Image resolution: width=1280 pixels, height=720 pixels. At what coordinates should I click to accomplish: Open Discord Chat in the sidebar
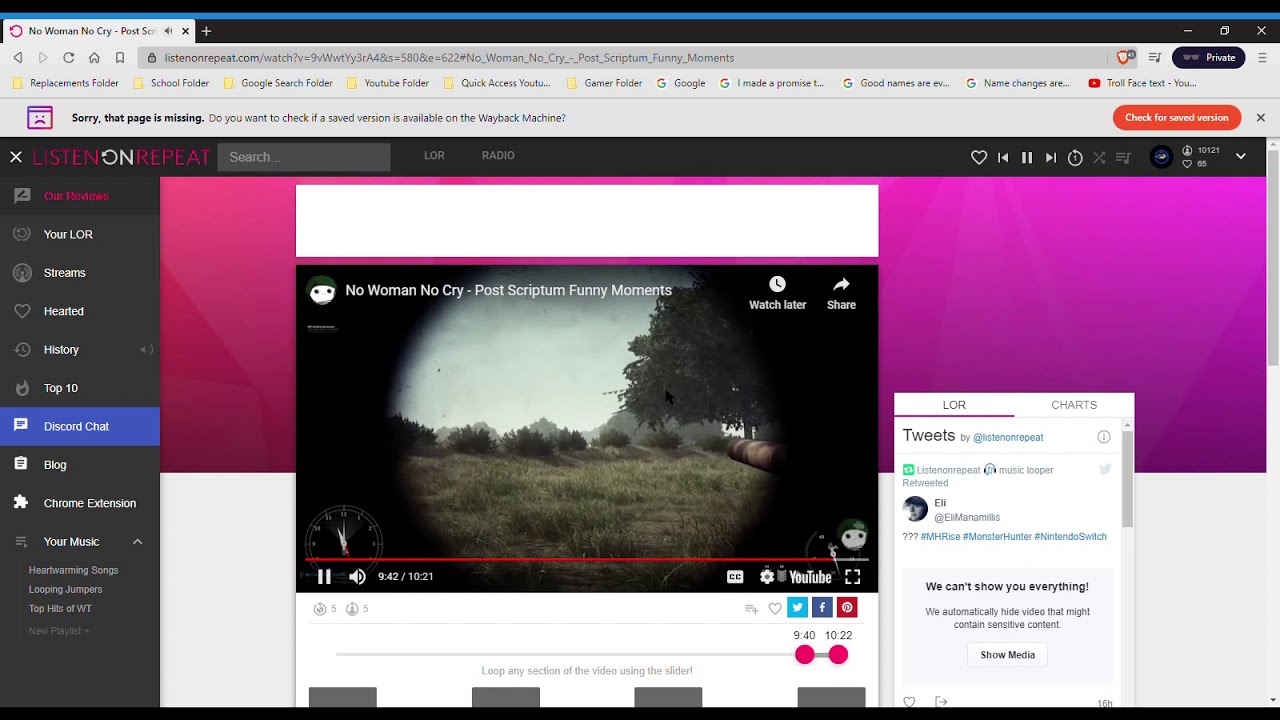click(80, 426)
